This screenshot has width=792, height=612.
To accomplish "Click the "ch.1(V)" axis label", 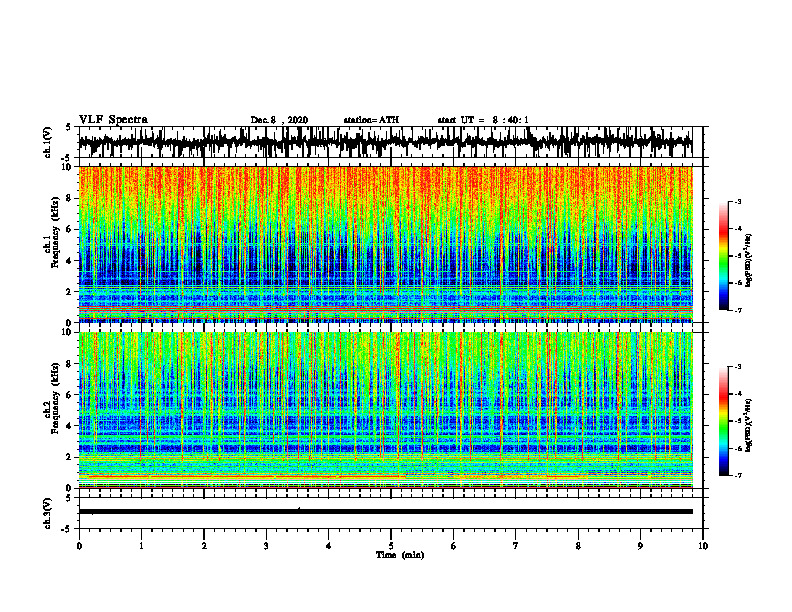I will [x=47, y=142].
